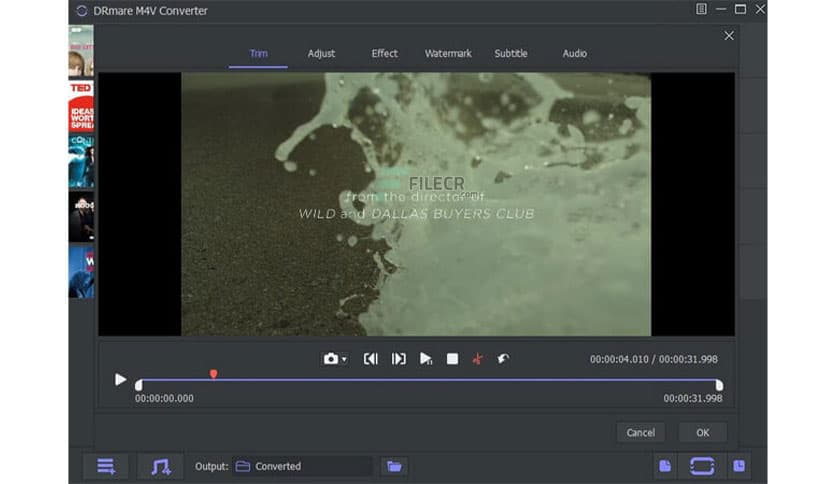836x484 pixels.
Task: Switch to the Audio tab
Action: 574,53
